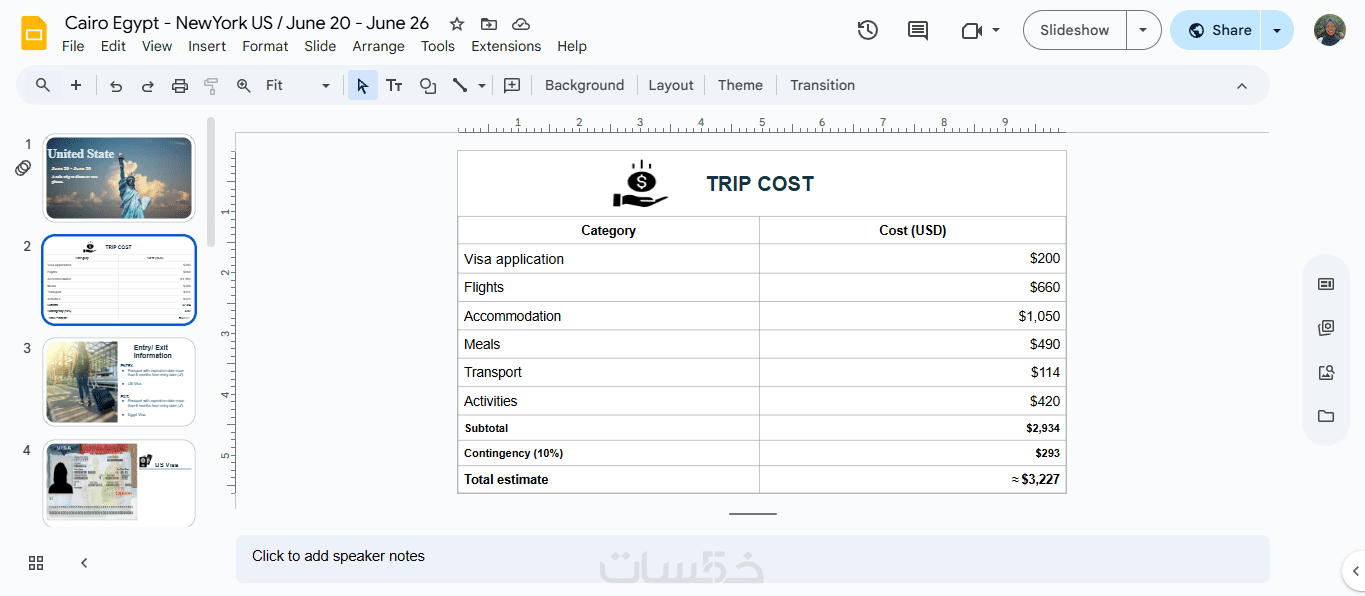Image resolution: width=1365 pixels, height=596 pixels.
Task: Click to add speaker notes field
Action: 753,558
